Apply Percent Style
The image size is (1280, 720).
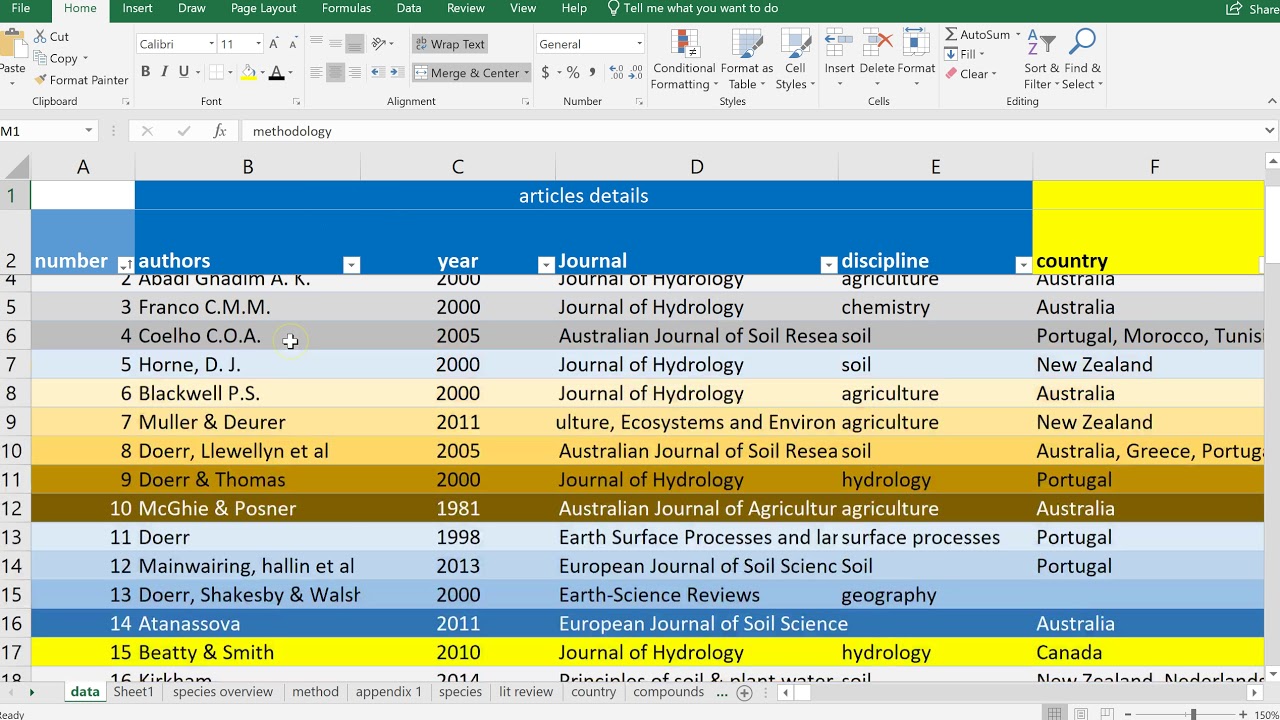(573, 72)
